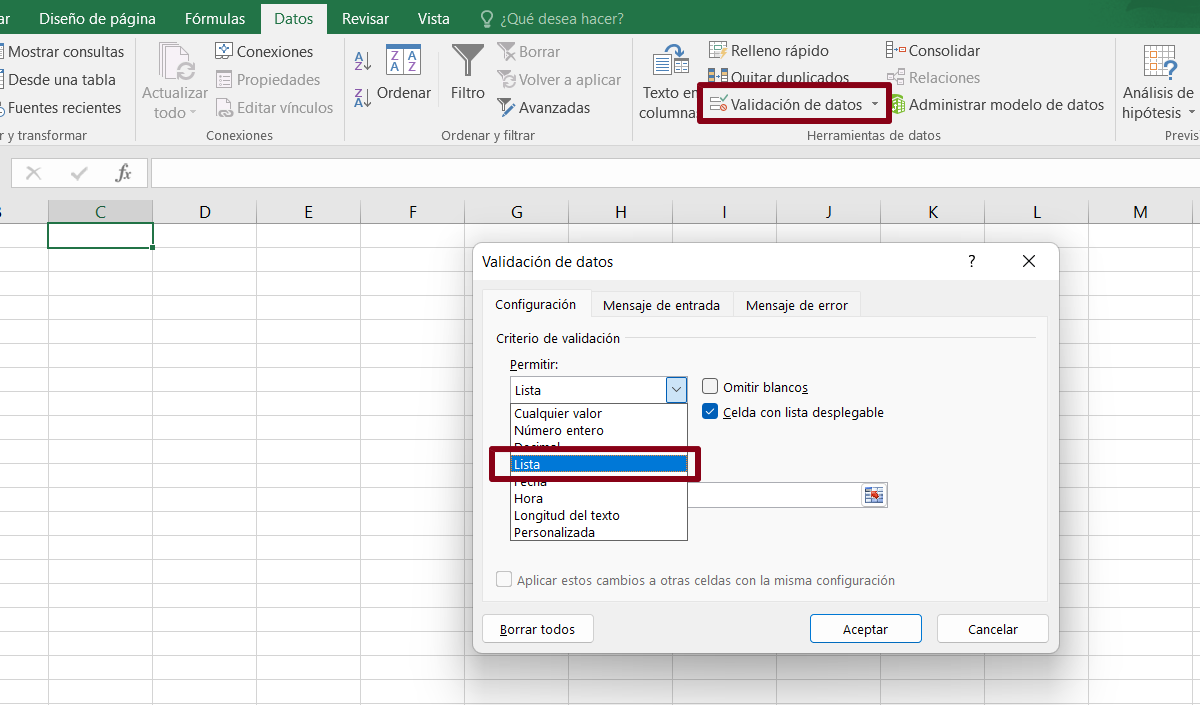1200x705 pixels.
Task: Click Cancelar in the dialog
Action: (993, 629)
